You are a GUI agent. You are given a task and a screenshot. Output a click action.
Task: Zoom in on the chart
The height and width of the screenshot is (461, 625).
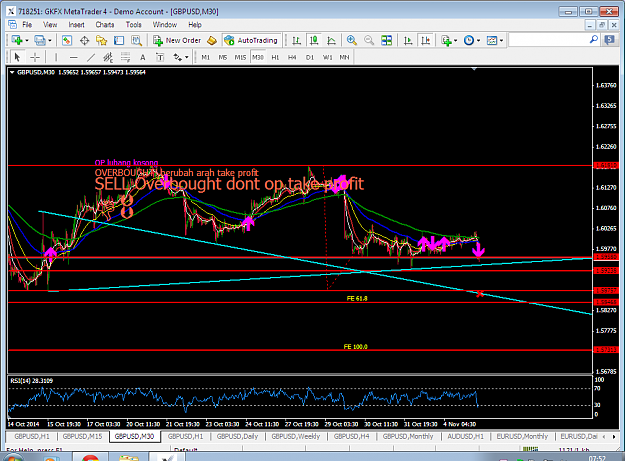pos(351,40)
